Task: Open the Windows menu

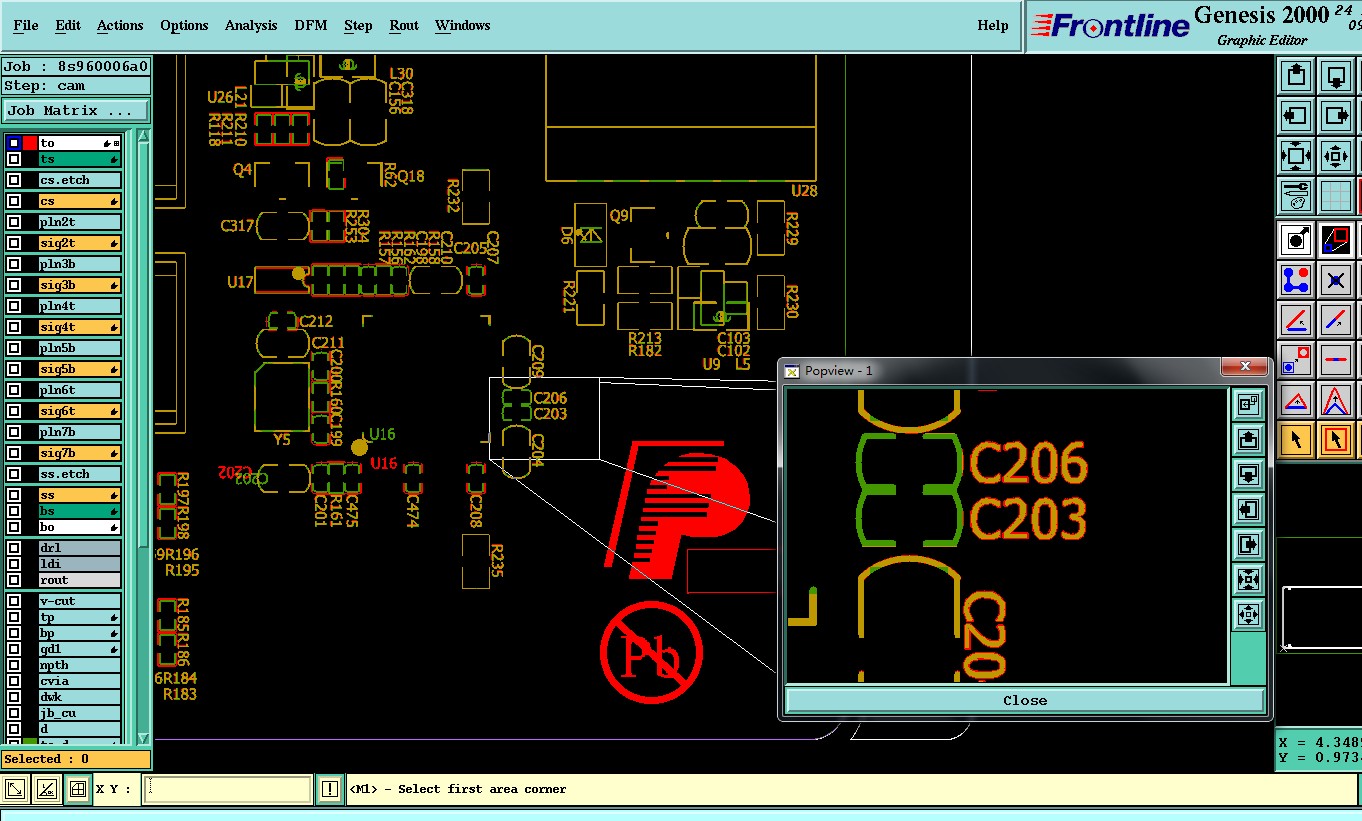Action: (x=463, y=26)
